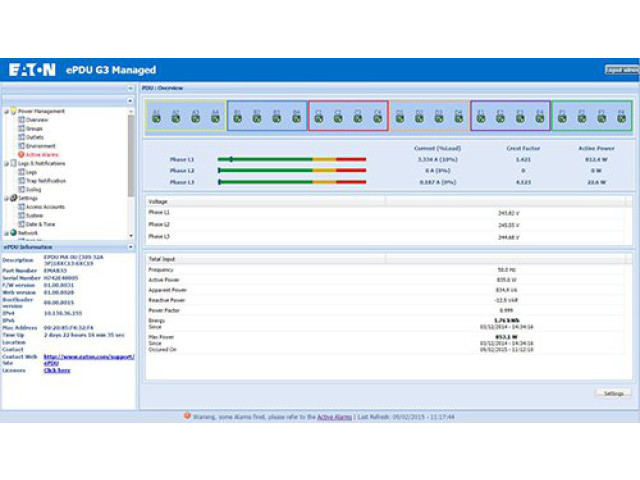640x480 pixels.
Task: Click the navigation tree vertical scrollbar
Action: click(x=131, y=155)
